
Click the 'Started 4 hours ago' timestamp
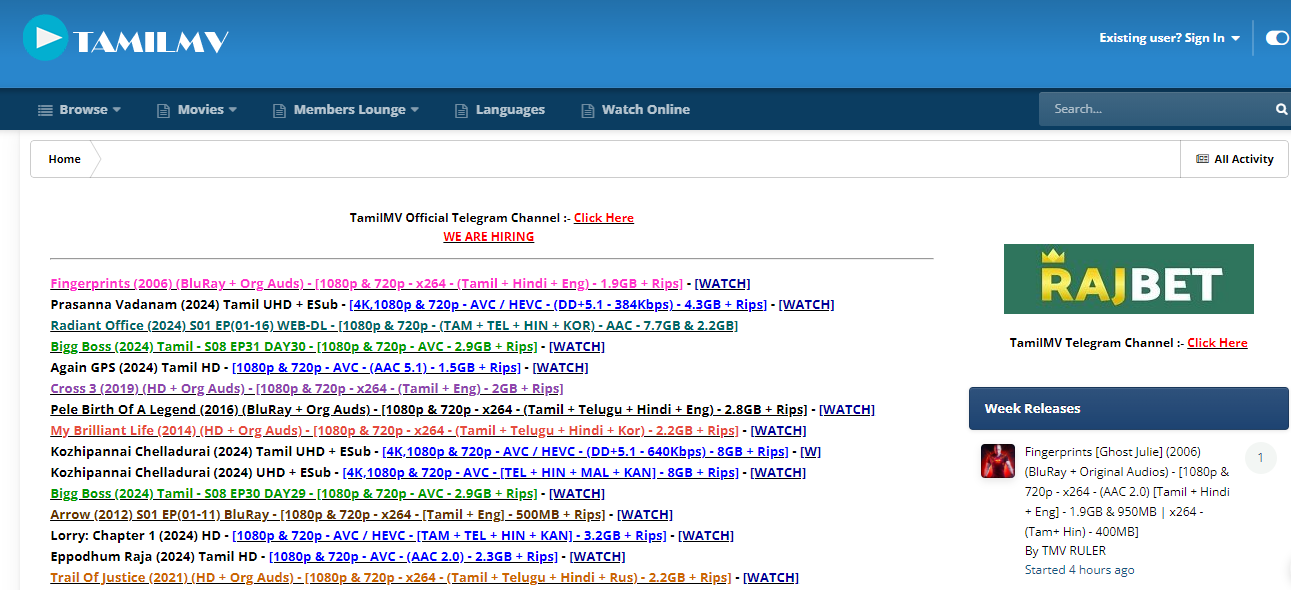[1080, 570]
